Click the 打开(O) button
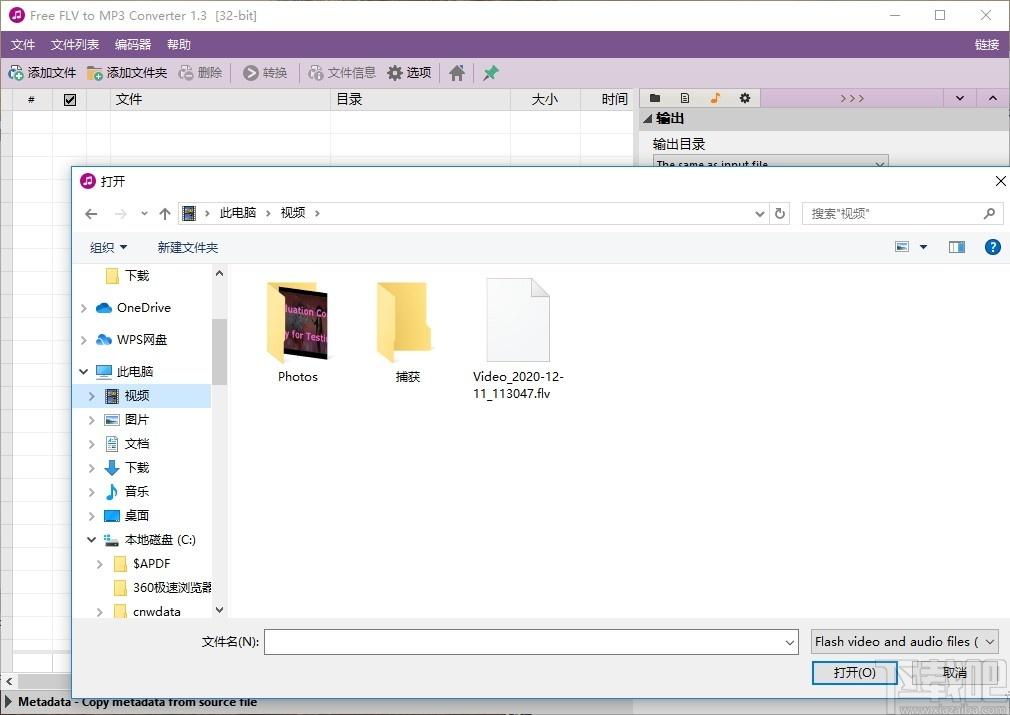The image size is (1010, 715). 854,672
